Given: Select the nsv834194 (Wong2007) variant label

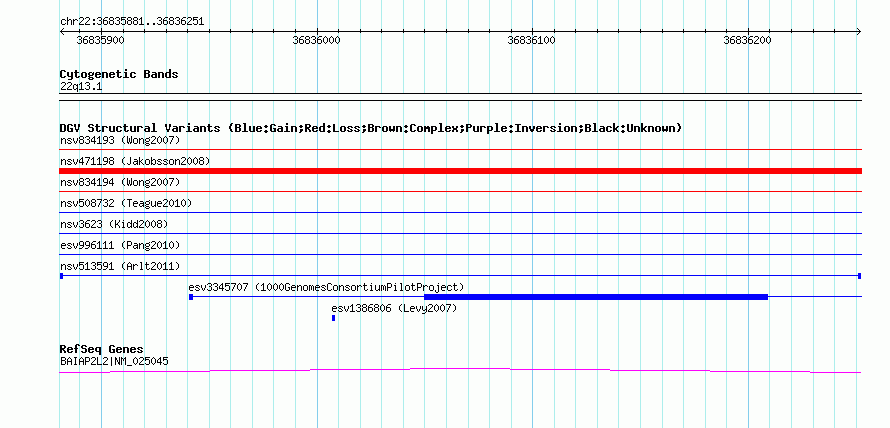Looking at the screenshot, I should 120,182.
